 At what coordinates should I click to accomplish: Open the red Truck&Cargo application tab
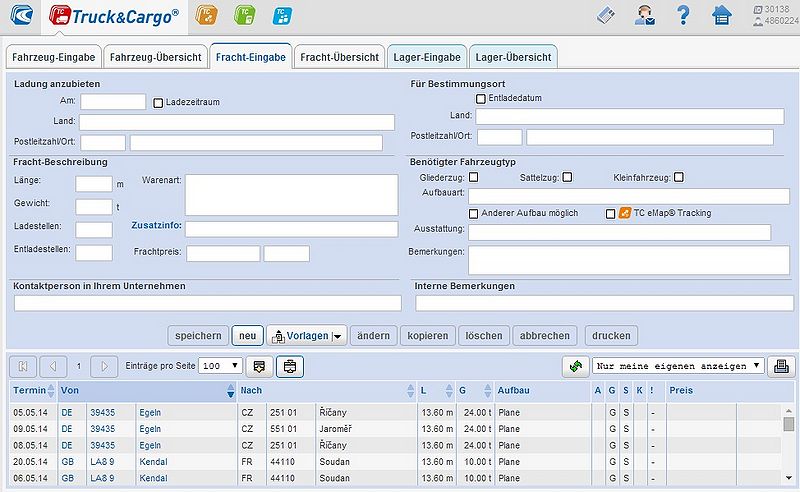(114, 16)
